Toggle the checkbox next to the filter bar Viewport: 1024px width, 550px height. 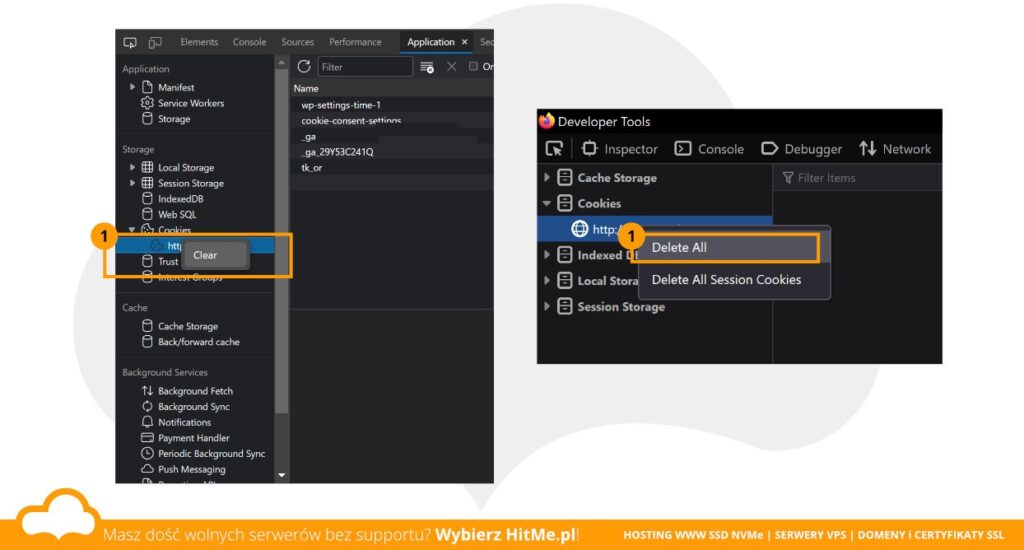473,66
